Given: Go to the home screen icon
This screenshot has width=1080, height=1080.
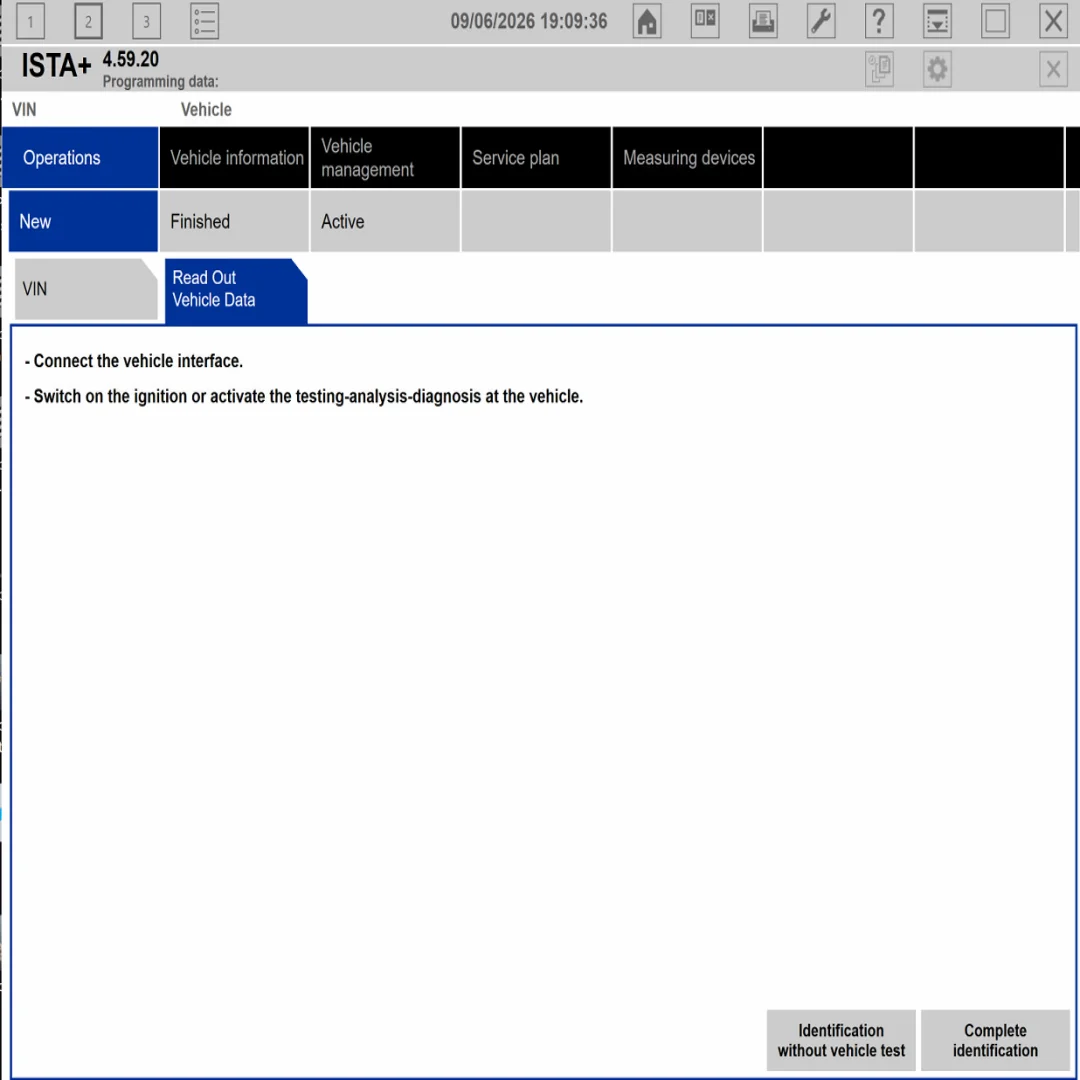Looking at the screenshot, I should point(647,21).
